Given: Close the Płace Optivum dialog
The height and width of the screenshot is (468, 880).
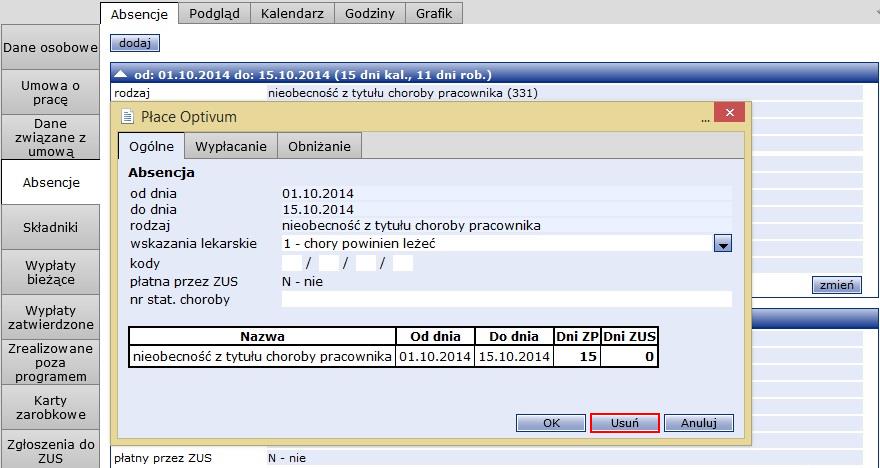Looking at the screenshot, I should (x=729, y=112).
